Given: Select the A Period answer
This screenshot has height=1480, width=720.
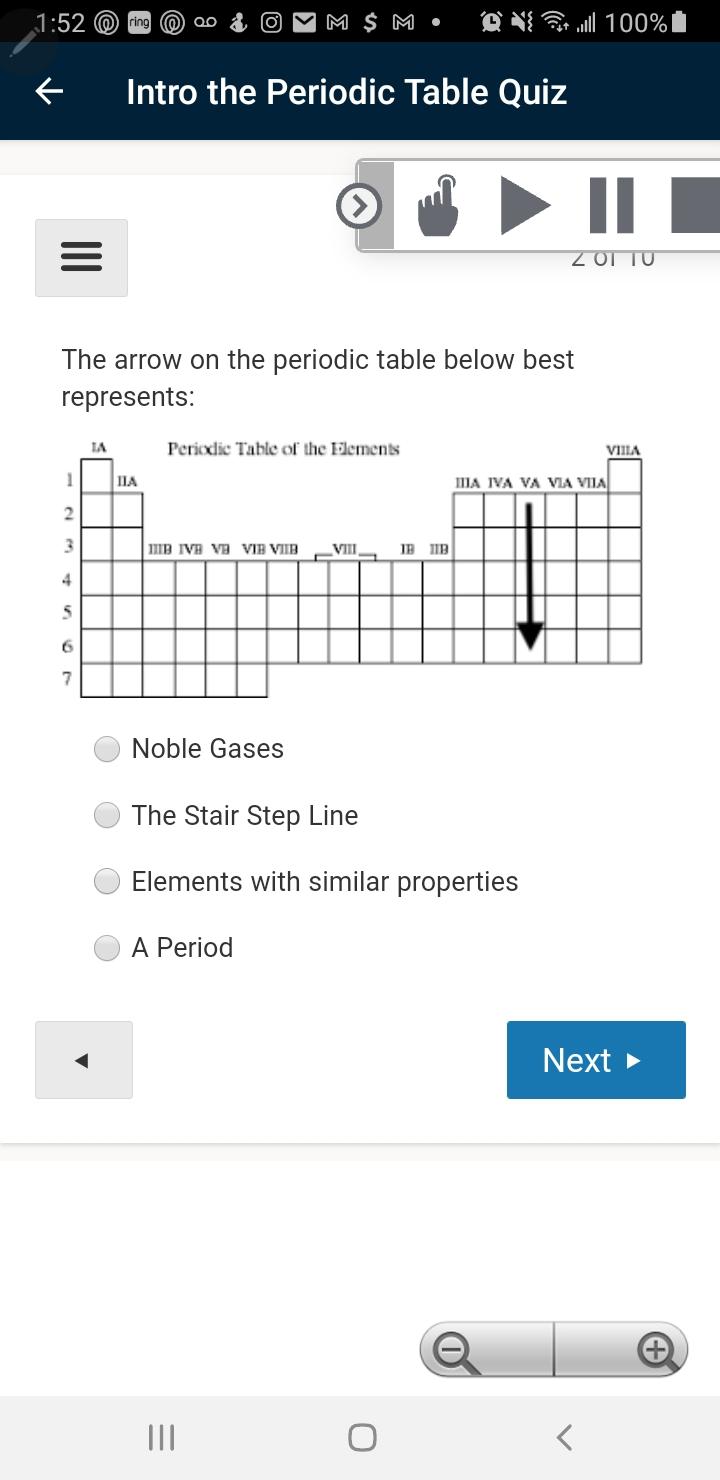Looking at the screenshot, I should (106, 947).
